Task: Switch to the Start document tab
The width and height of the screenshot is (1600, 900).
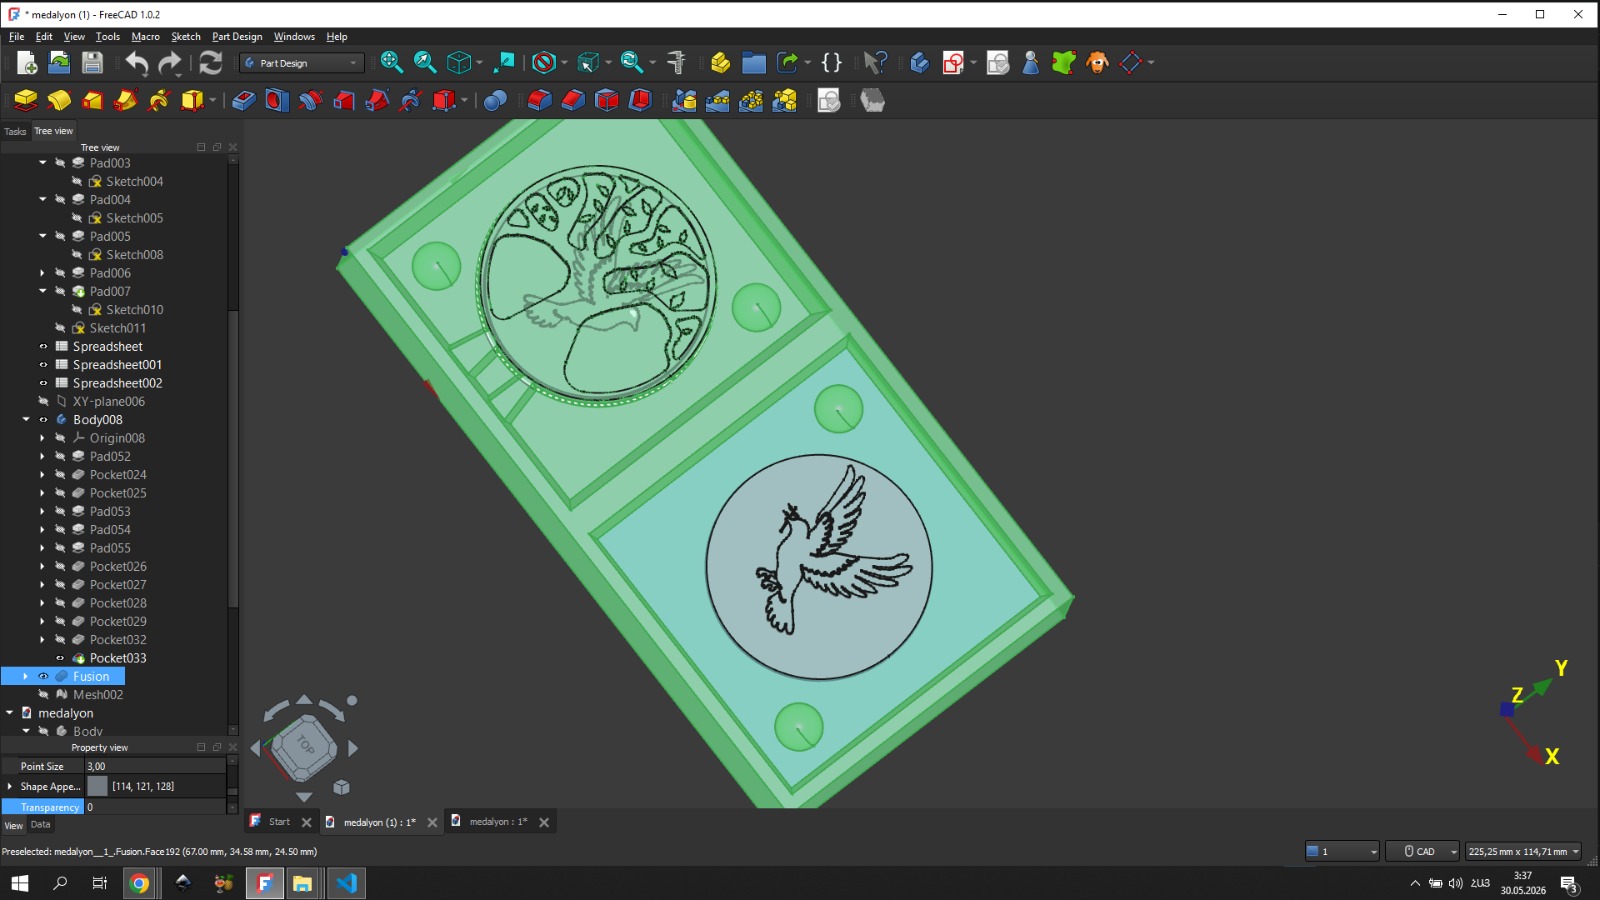Action: (x=279, y=822)
